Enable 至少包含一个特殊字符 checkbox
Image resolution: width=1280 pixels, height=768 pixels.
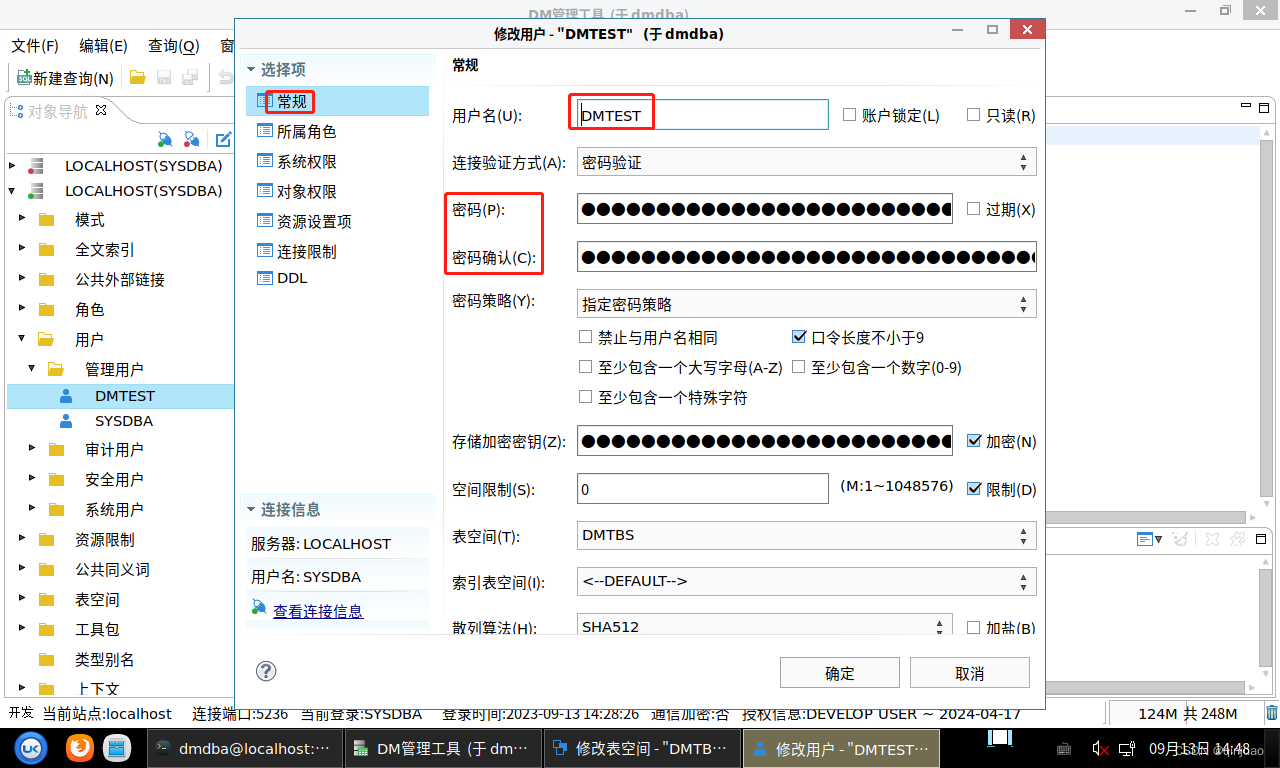click(x=586, y=397)
